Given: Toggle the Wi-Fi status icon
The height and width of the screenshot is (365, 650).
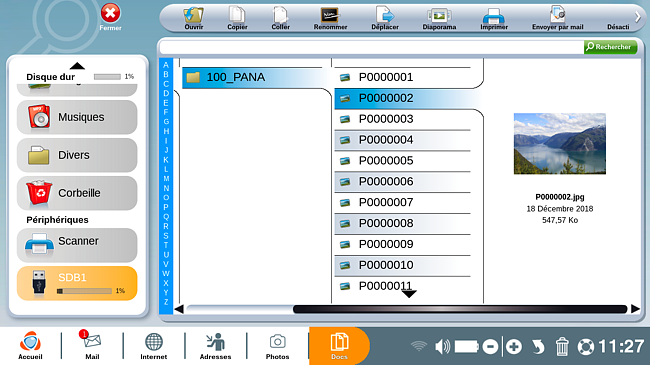Looking at the screenshot, I should (419, 346).
